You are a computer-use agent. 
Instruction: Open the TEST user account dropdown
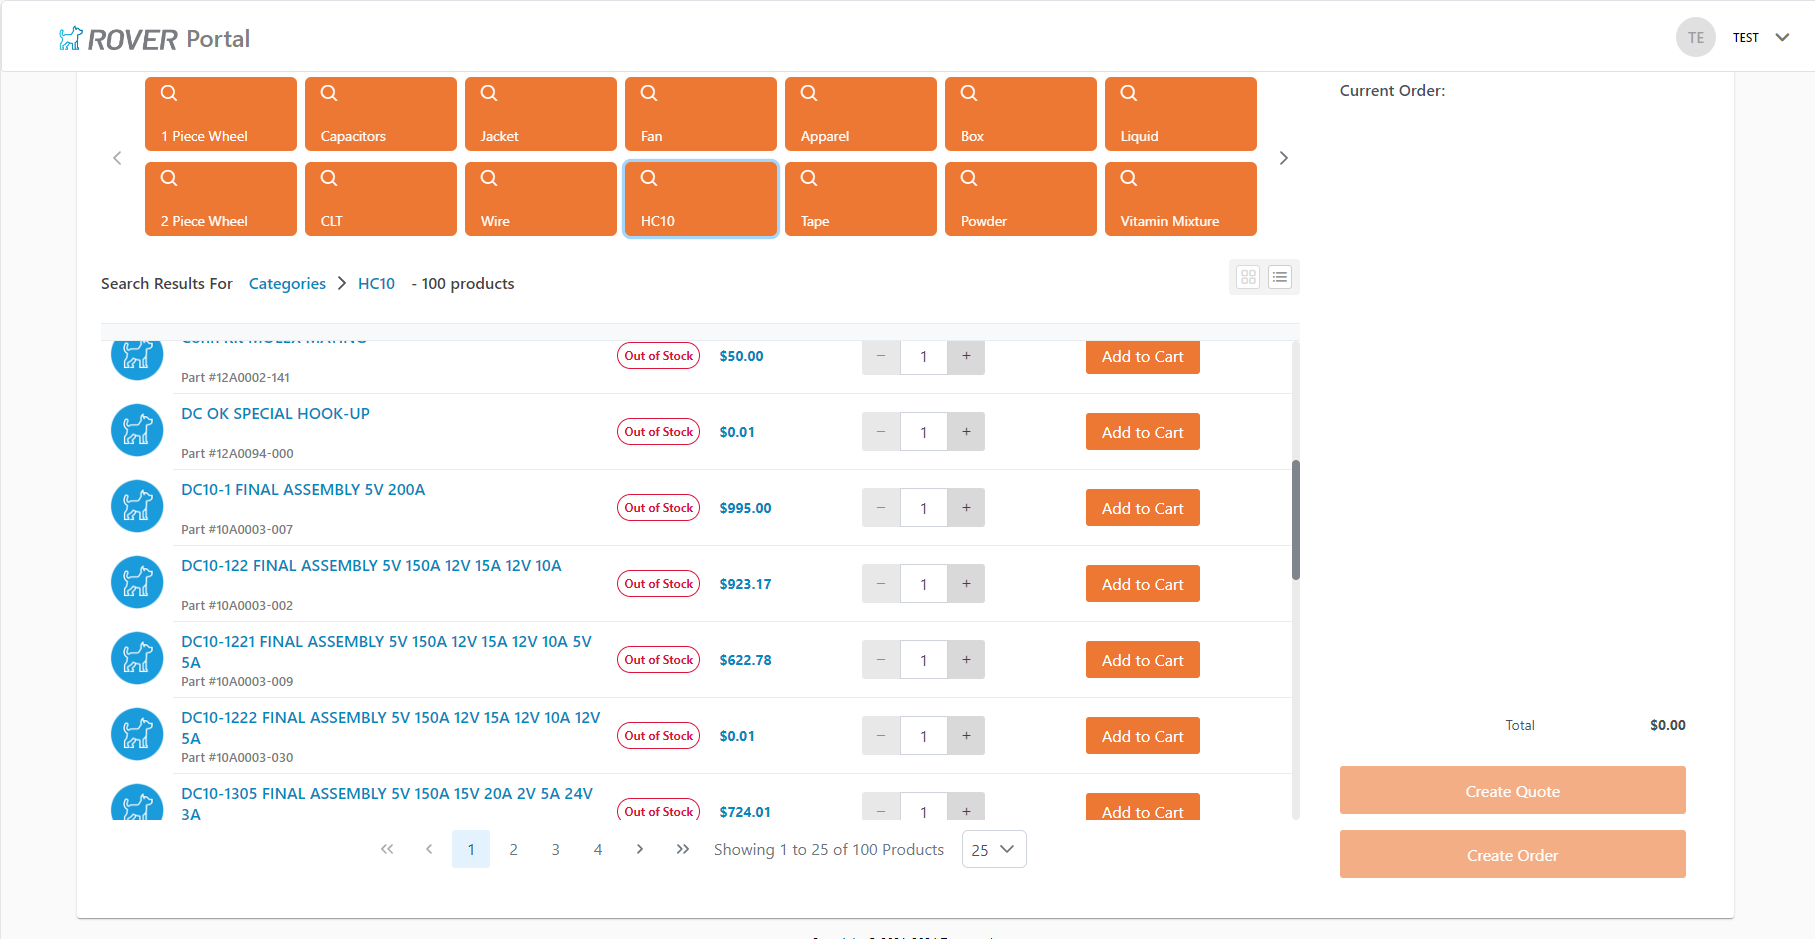coord(1760,38)
